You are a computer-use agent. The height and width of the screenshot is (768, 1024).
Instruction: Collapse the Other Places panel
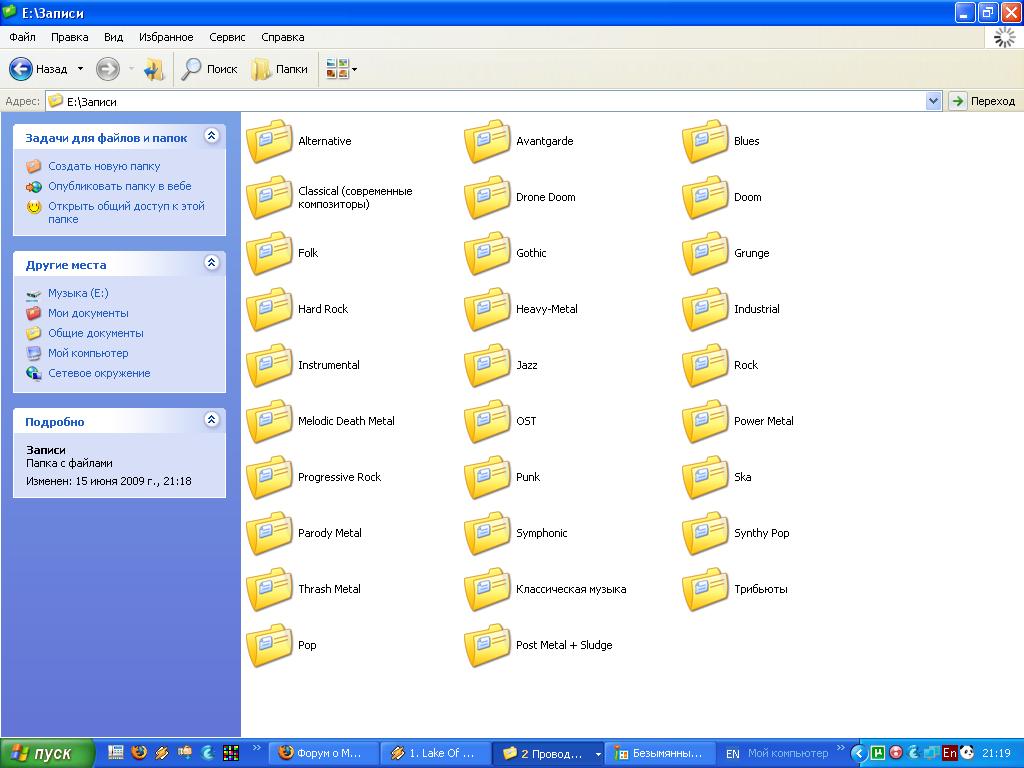pyautogui.click(x=211, y=263)
